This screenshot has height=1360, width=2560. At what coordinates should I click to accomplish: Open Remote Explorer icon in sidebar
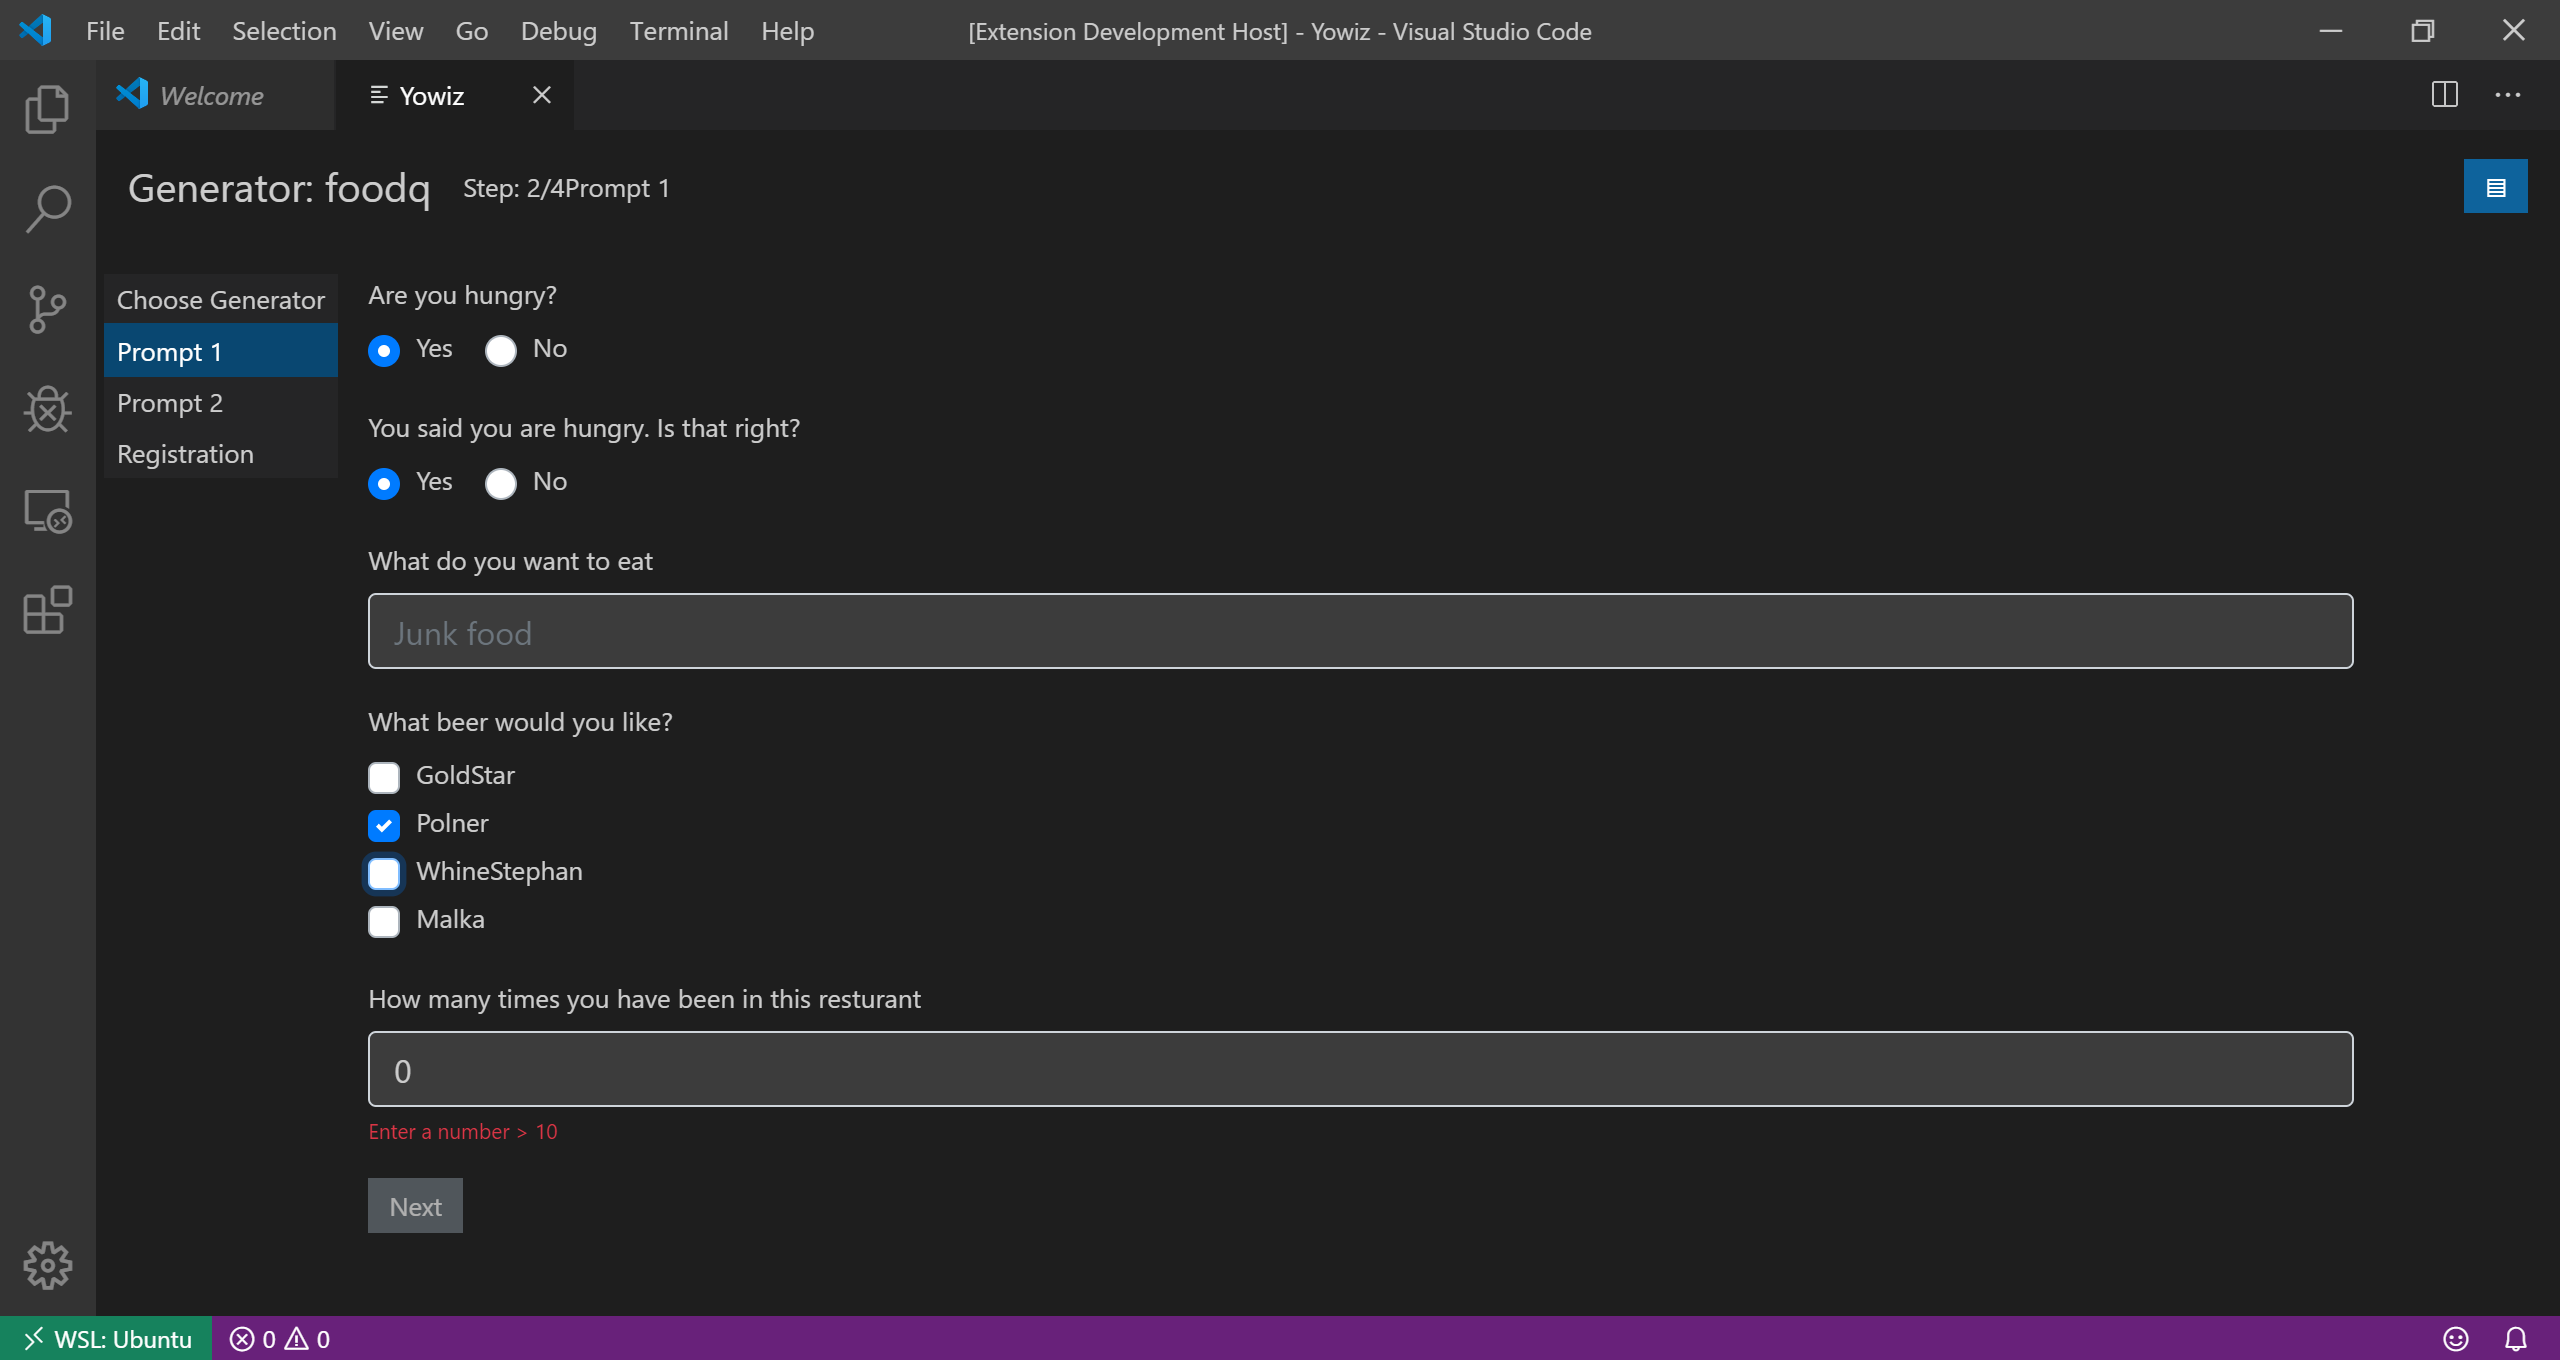click(x=47, y=511)
